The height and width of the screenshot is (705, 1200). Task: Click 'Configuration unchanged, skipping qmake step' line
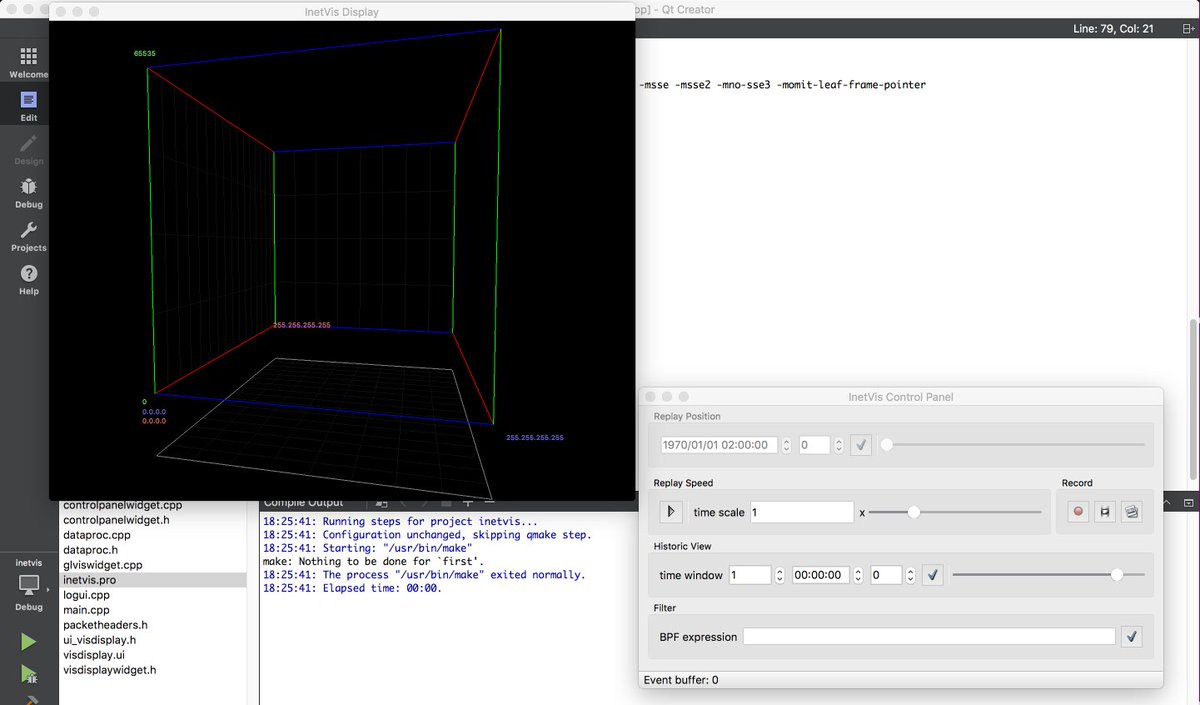427,535
